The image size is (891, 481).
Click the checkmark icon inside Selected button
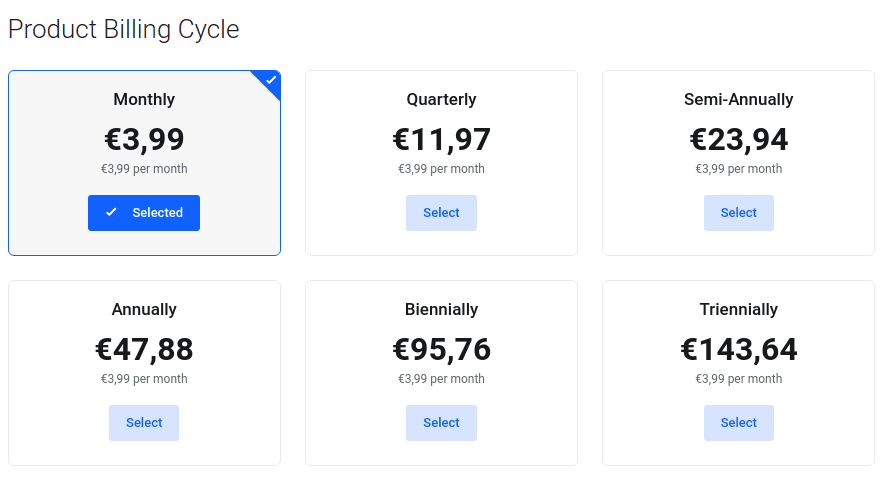coord(111,212)
